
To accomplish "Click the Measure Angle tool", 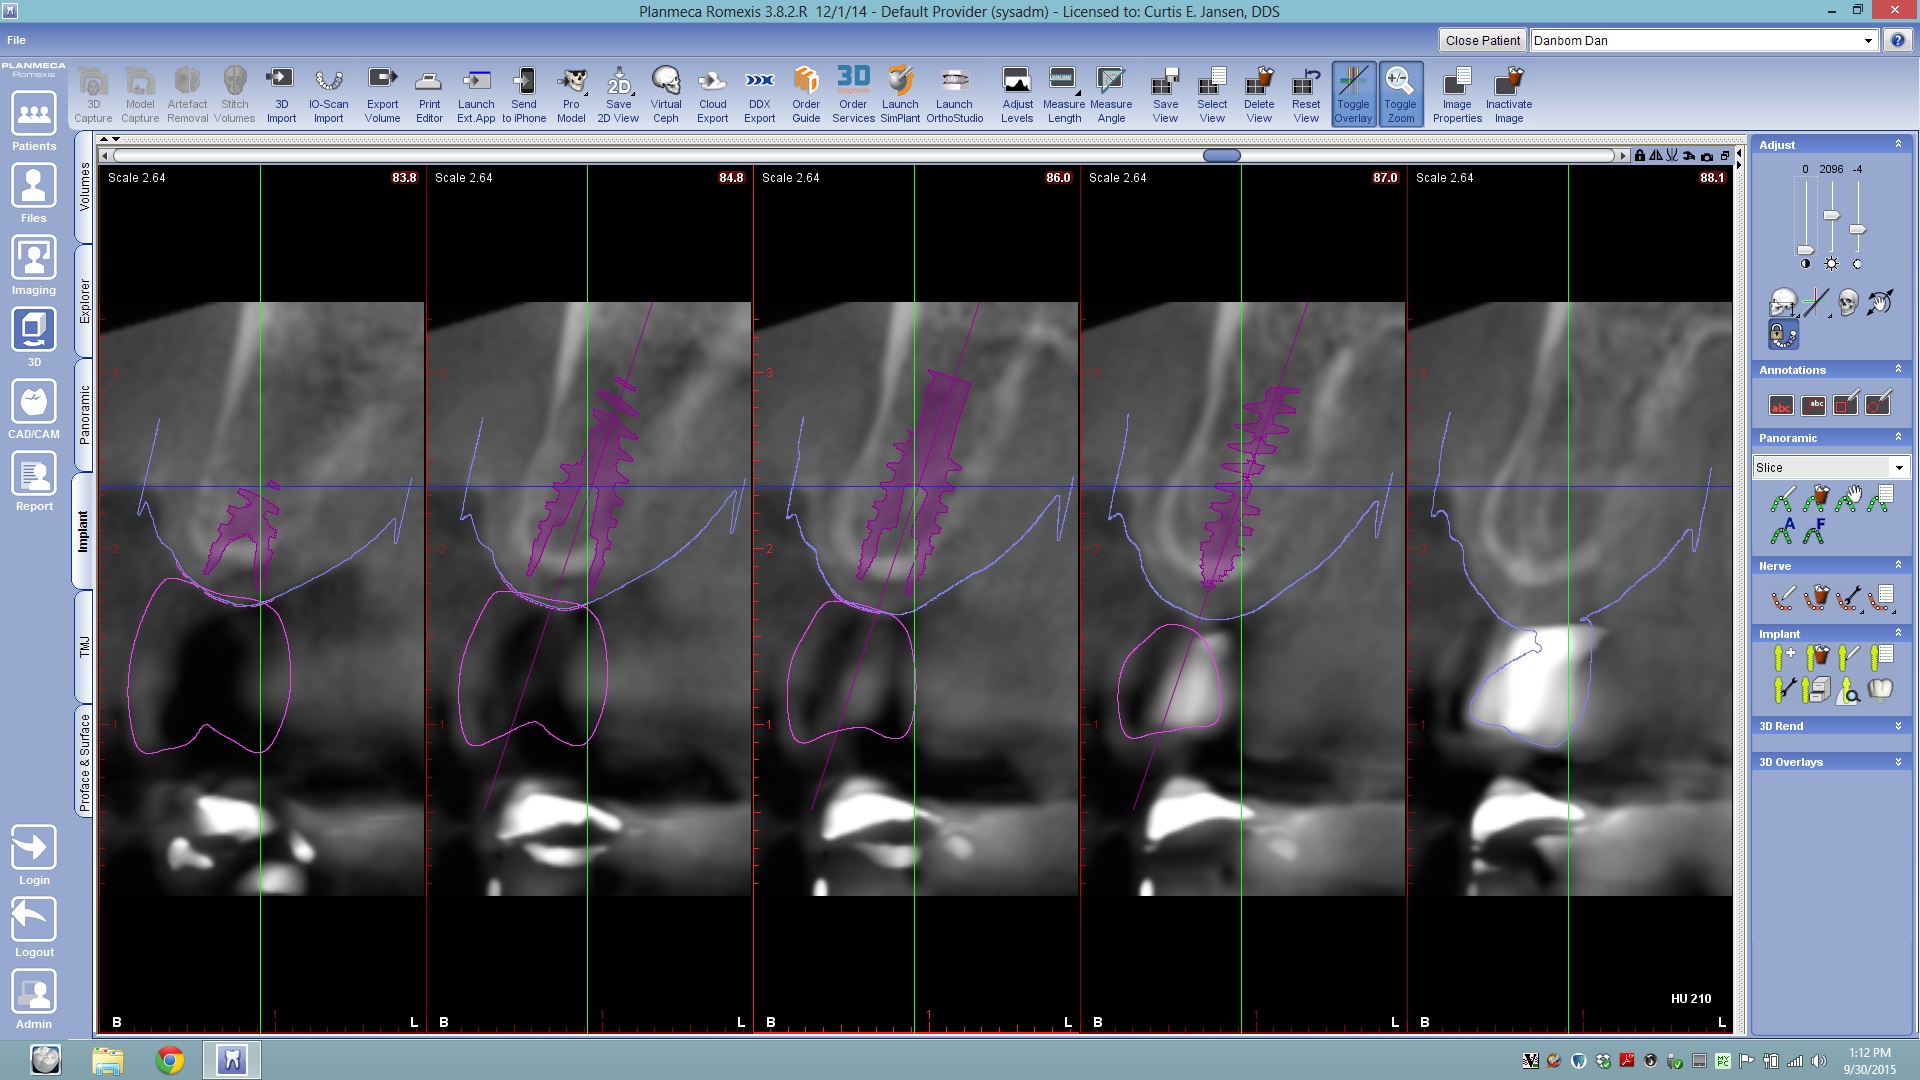I will pyautogui.click(x=1110, y=95).
